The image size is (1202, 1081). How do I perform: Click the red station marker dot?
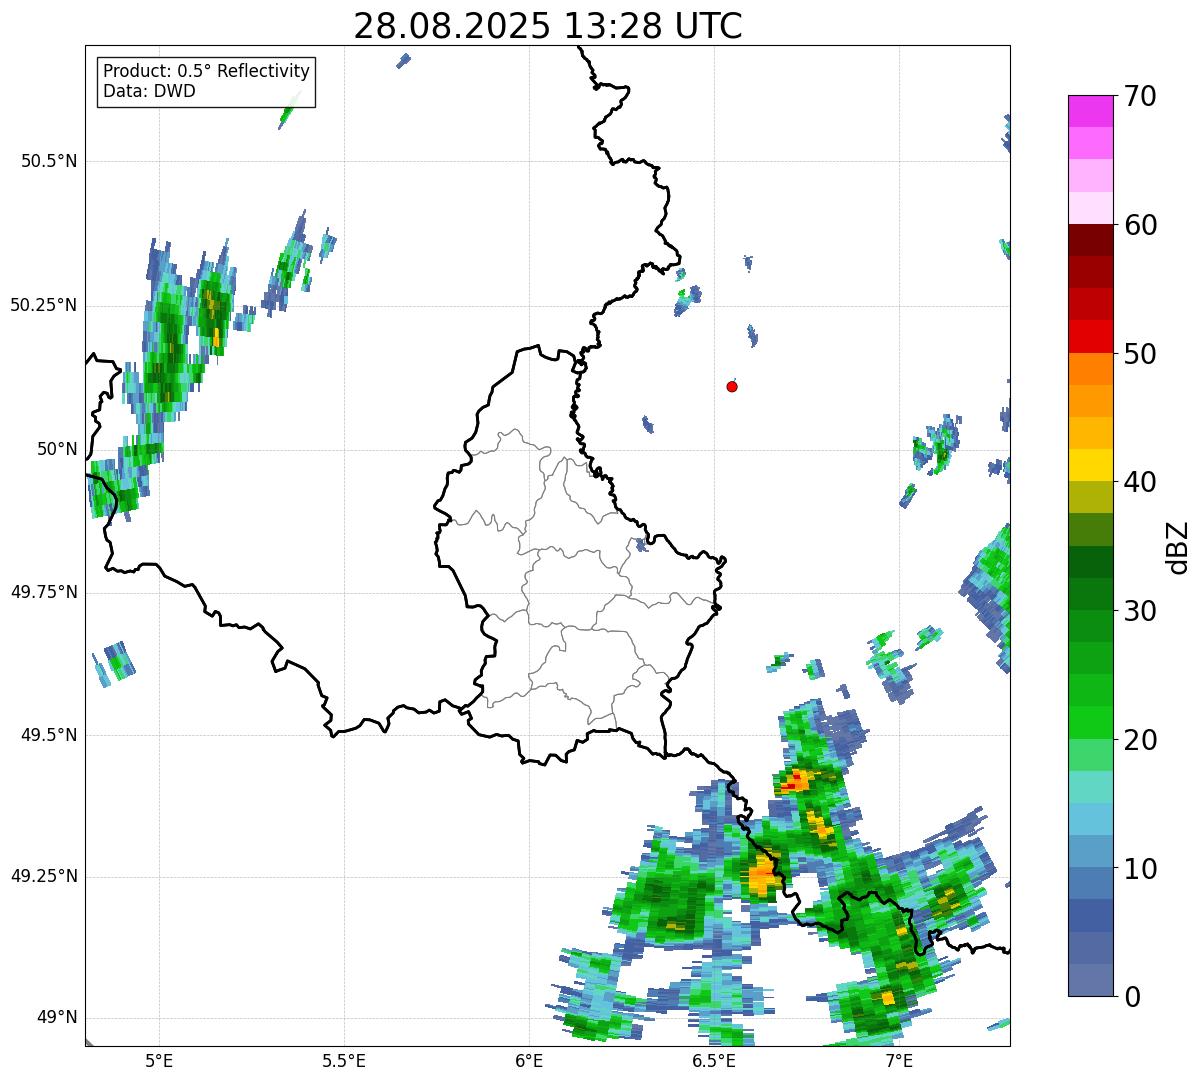[x=732, y=386]
